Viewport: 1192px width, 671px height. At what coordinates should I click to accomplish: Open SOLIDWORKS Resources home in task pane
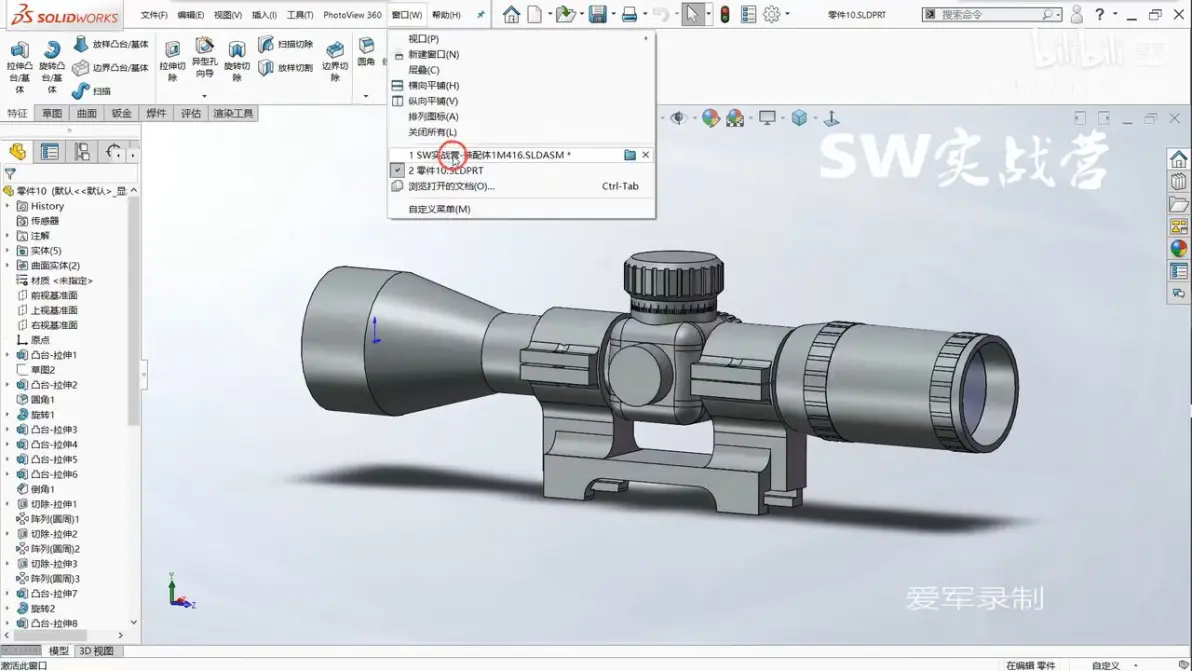[1178, 159]
